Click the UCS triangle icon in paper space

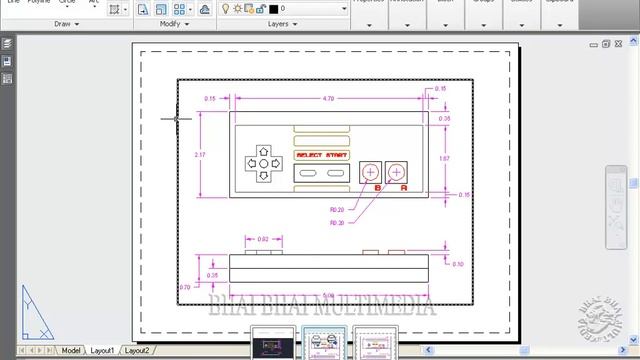(37, 313)
